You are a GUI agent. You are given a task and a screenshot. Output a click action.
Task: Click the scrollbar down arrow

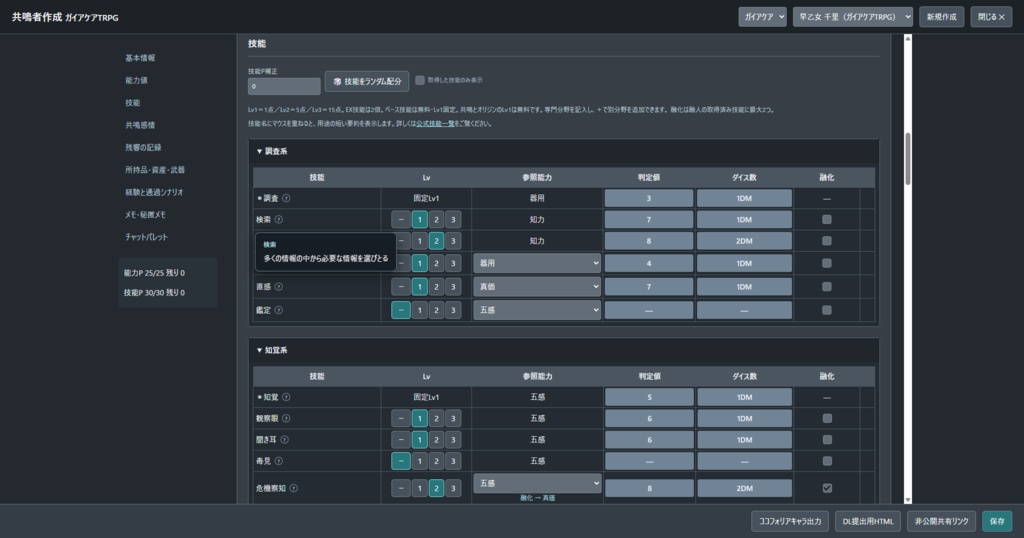[x=907, y=499]
